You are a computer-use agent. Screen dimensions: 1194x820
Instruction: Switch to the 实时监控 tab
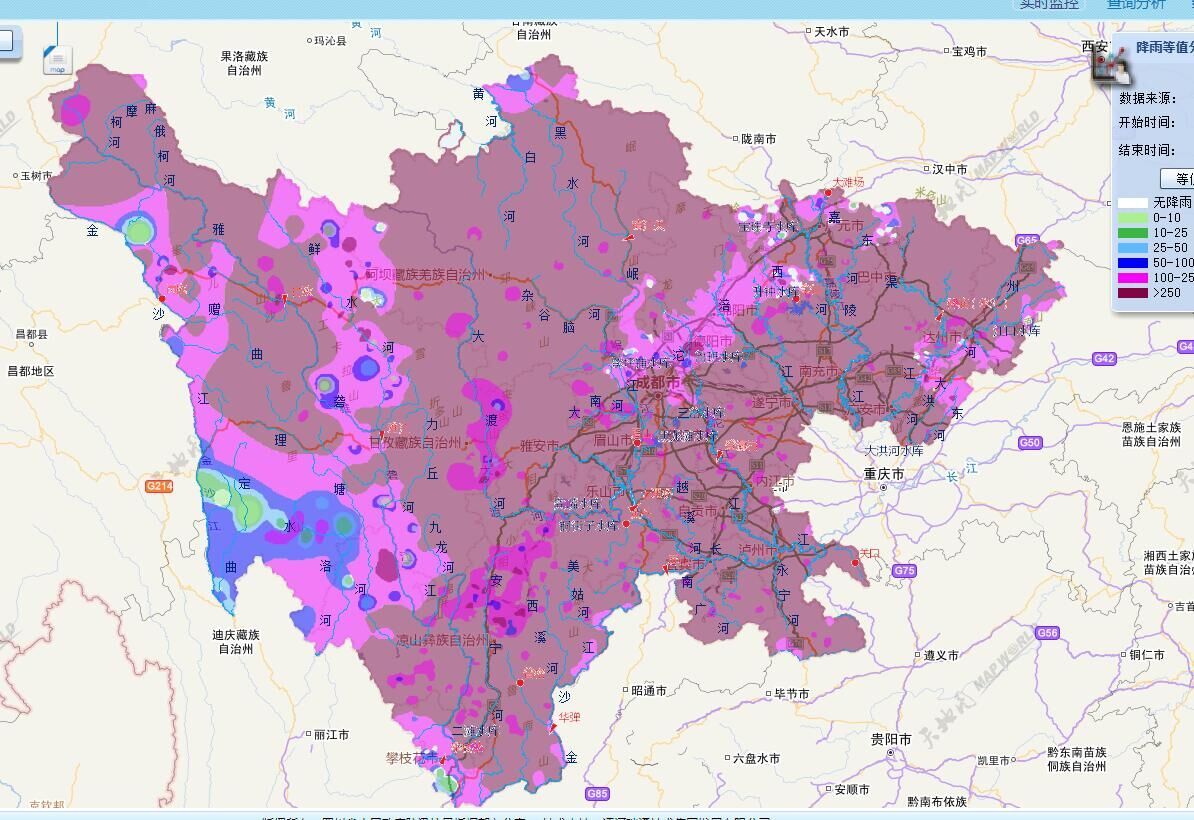[1048, 5]
